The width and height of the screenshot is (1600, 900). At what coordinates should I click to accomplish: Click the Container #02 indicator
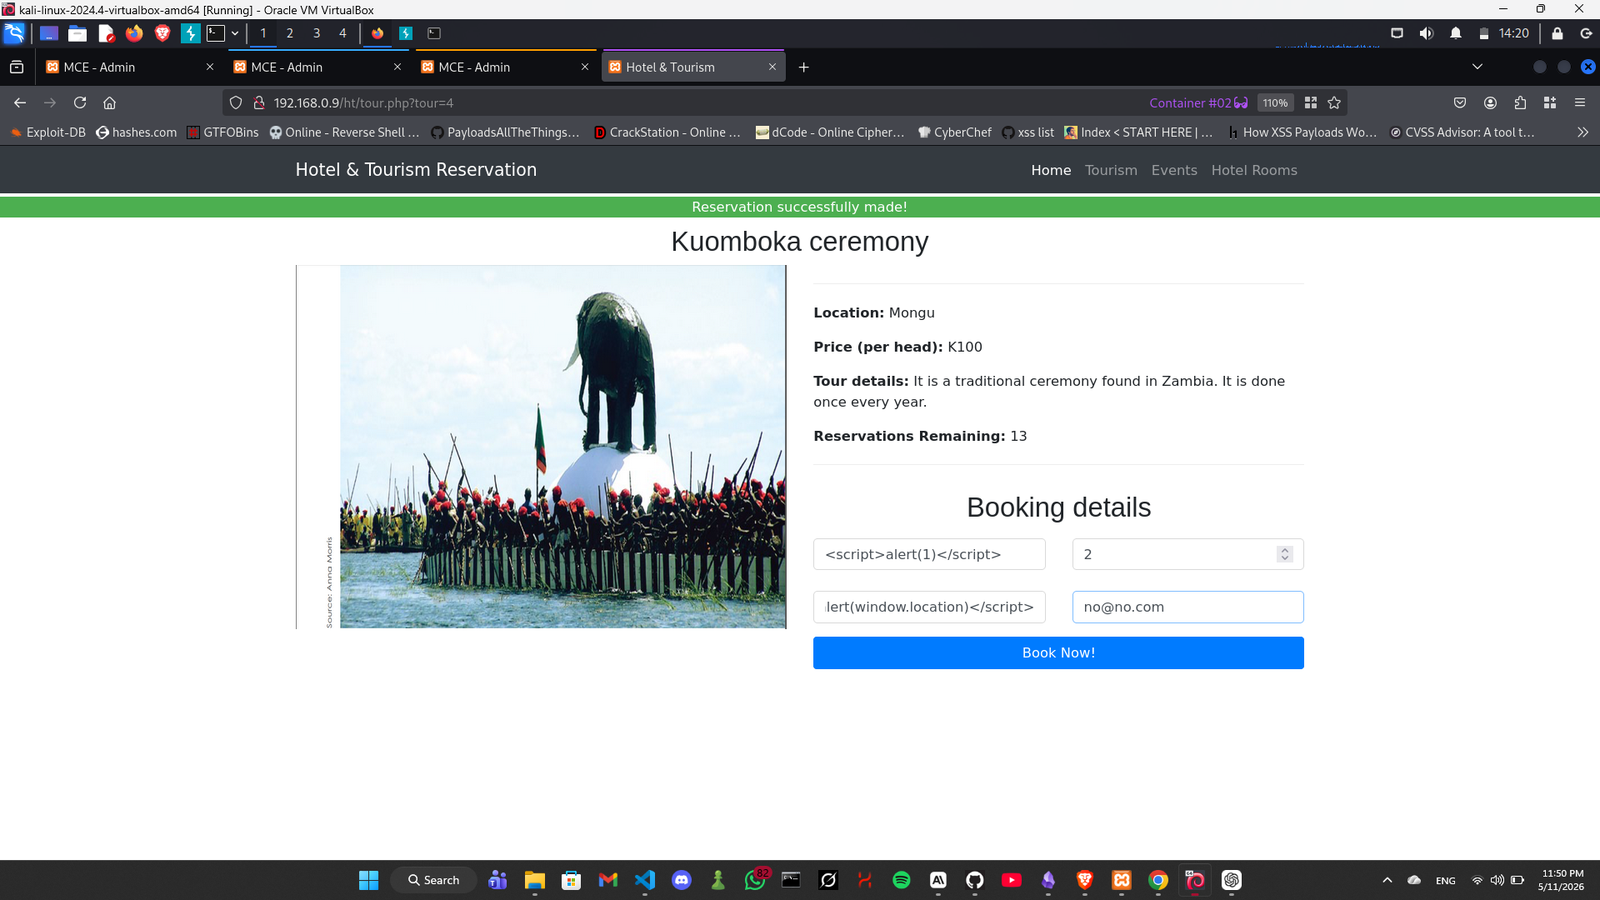pyautogui.click(x=1198, y=103)
